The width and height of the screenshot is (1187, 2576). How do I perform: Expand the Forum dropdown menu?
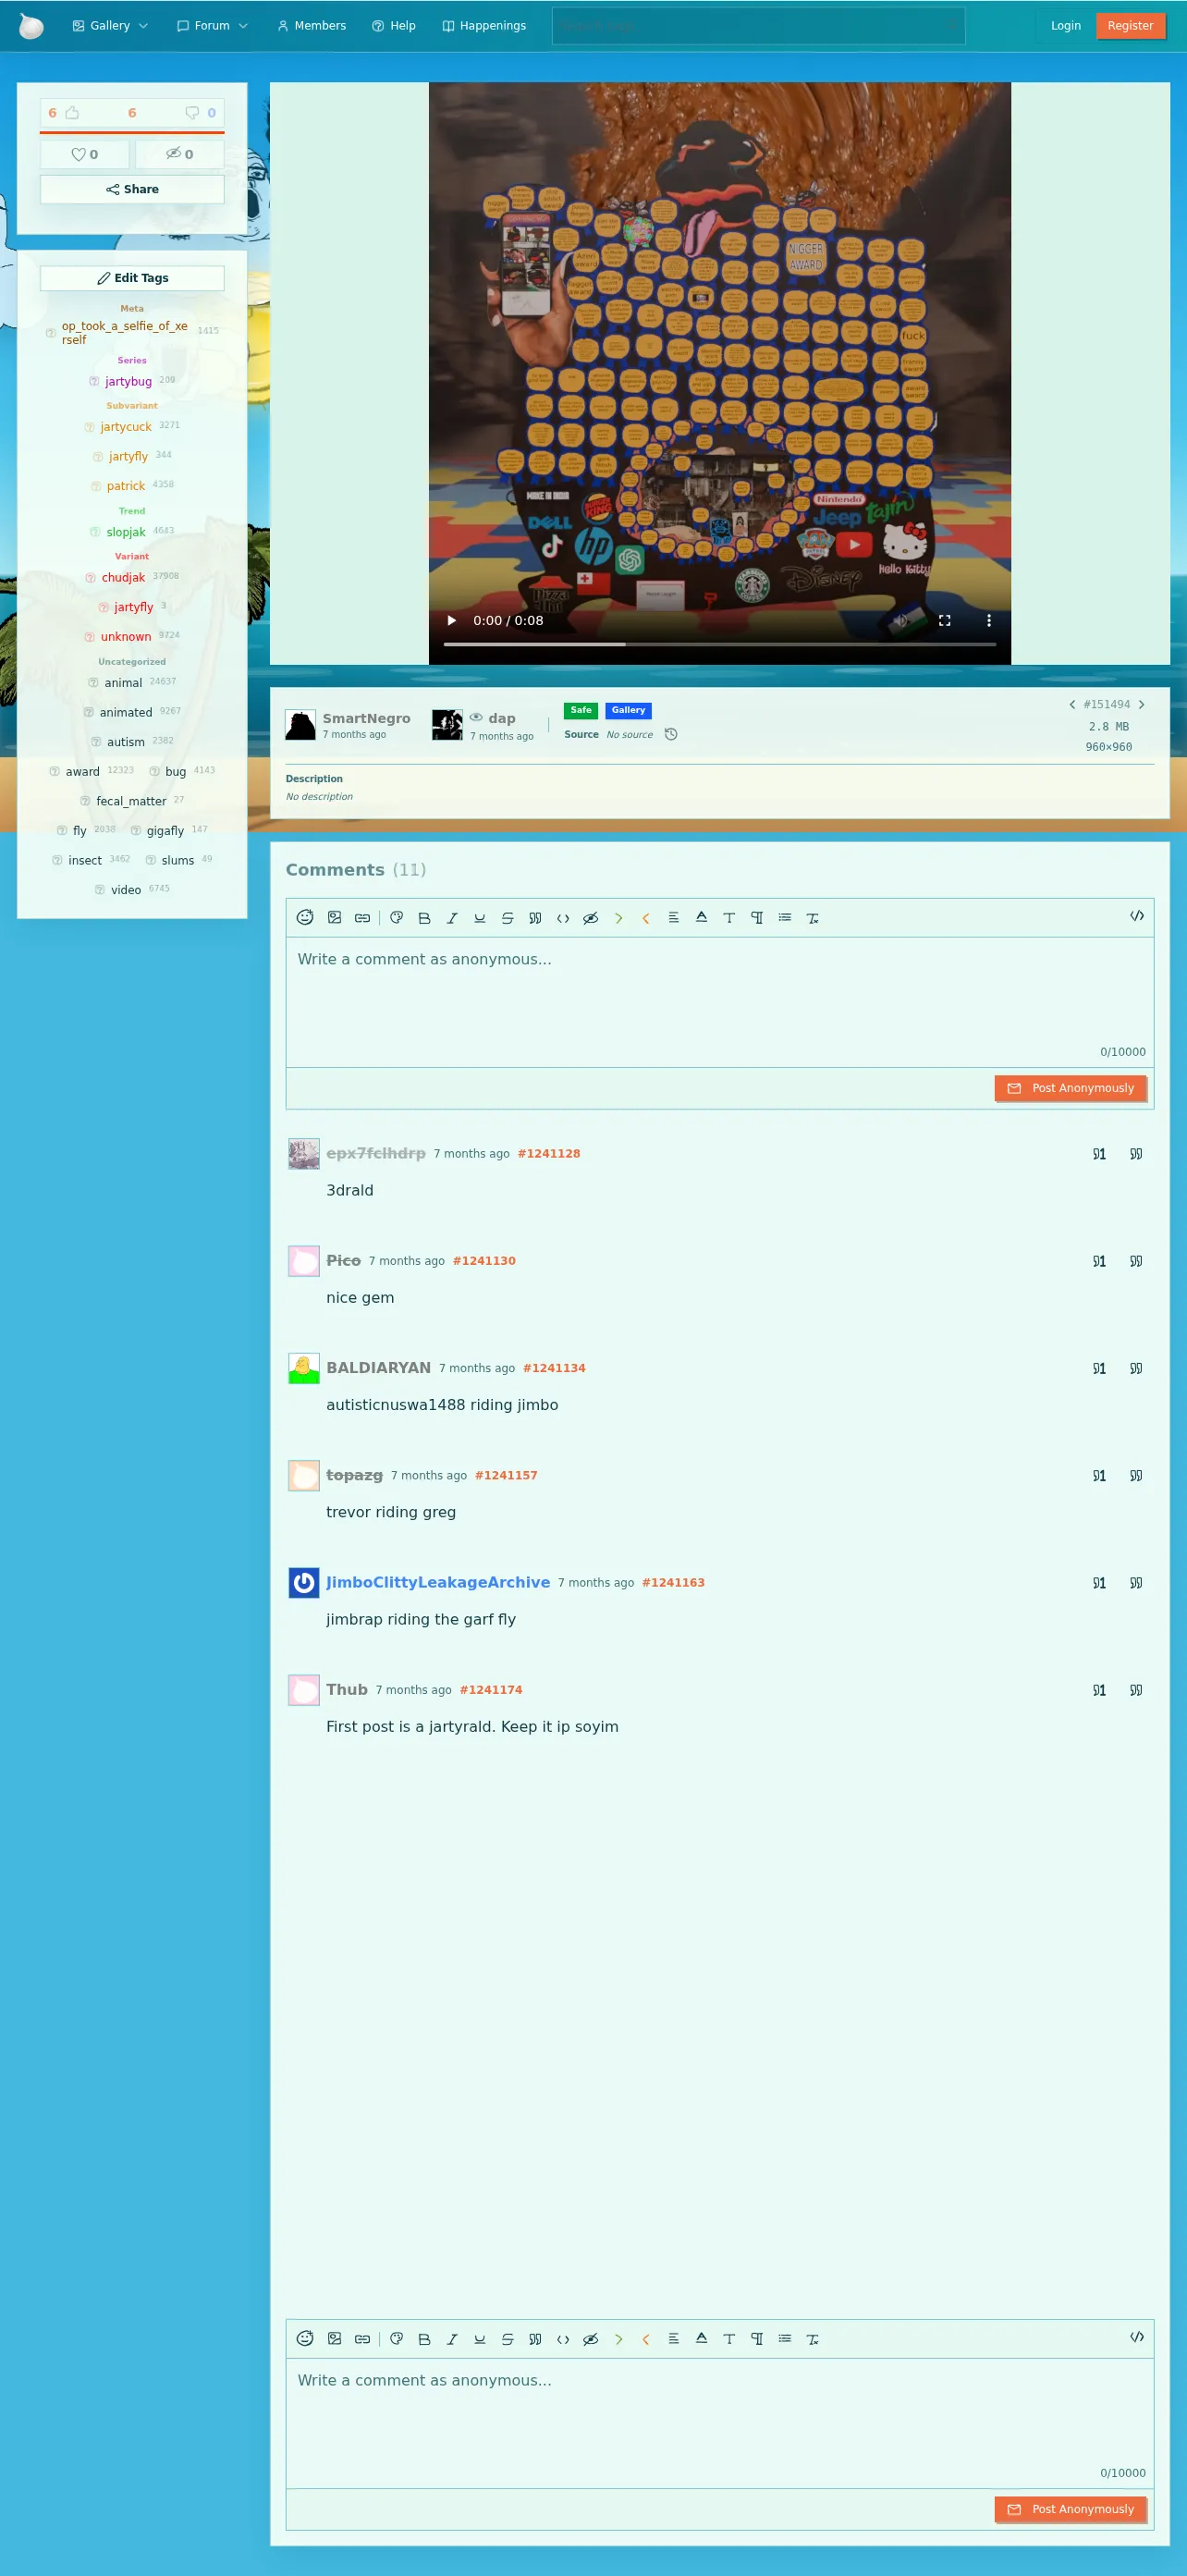(212, 26)
